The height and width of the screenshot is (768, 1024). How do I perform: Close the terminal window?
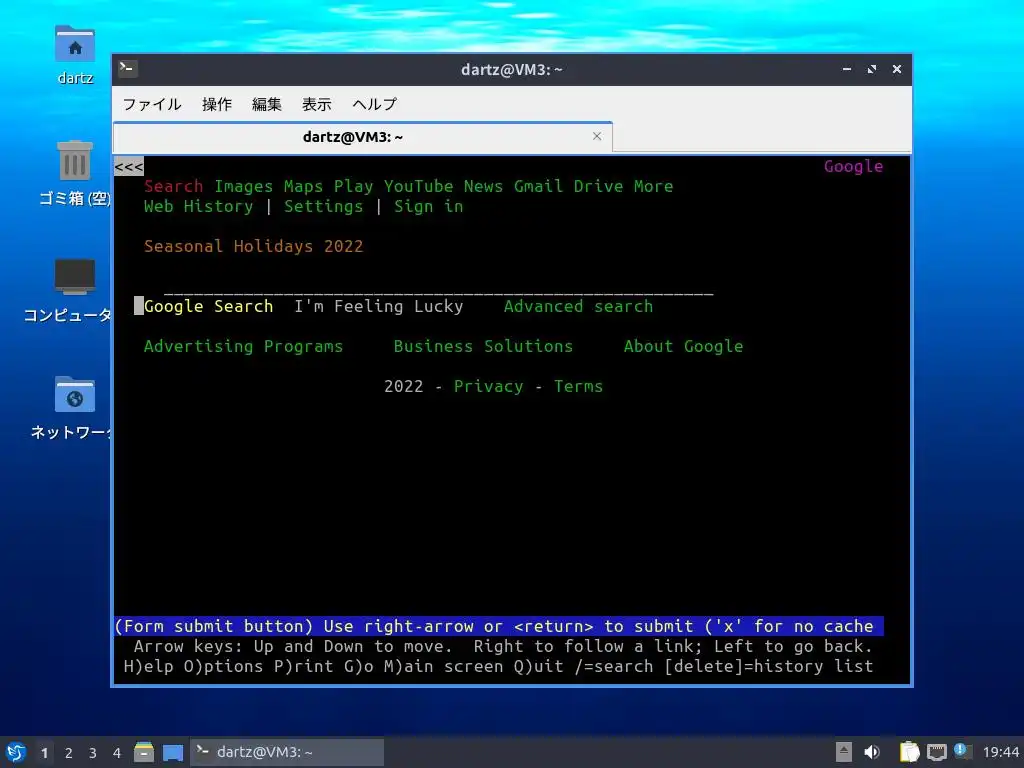coord(897,69)
